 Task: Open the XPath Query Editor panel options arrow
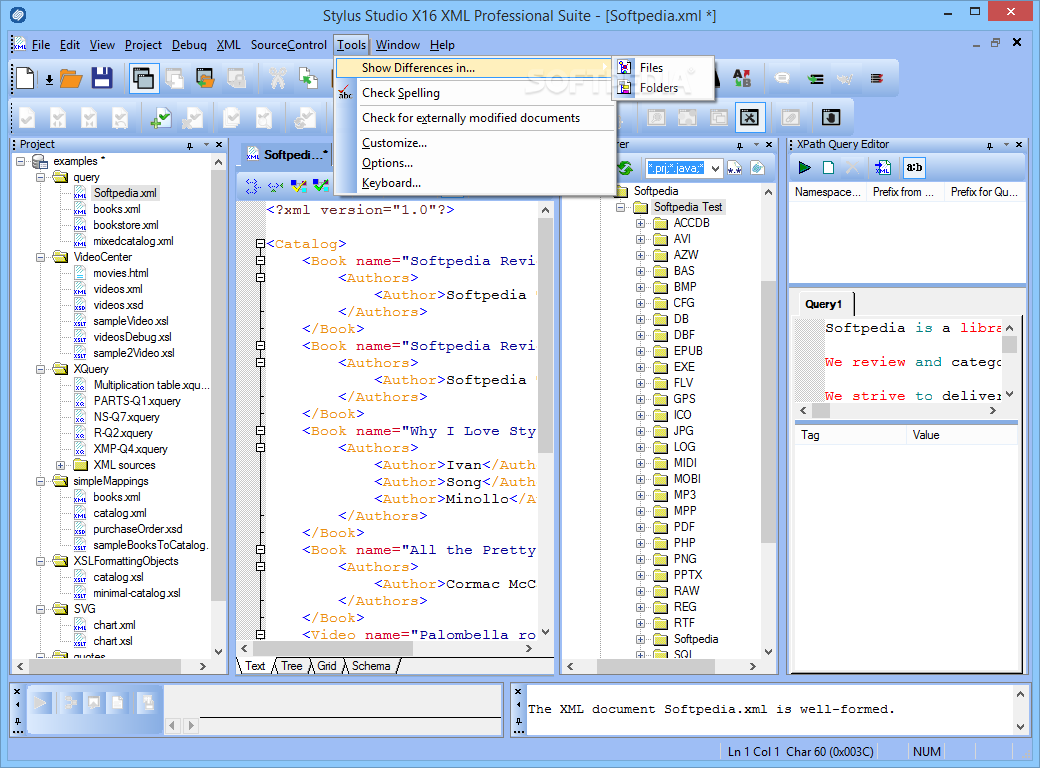coord(1006,145)
